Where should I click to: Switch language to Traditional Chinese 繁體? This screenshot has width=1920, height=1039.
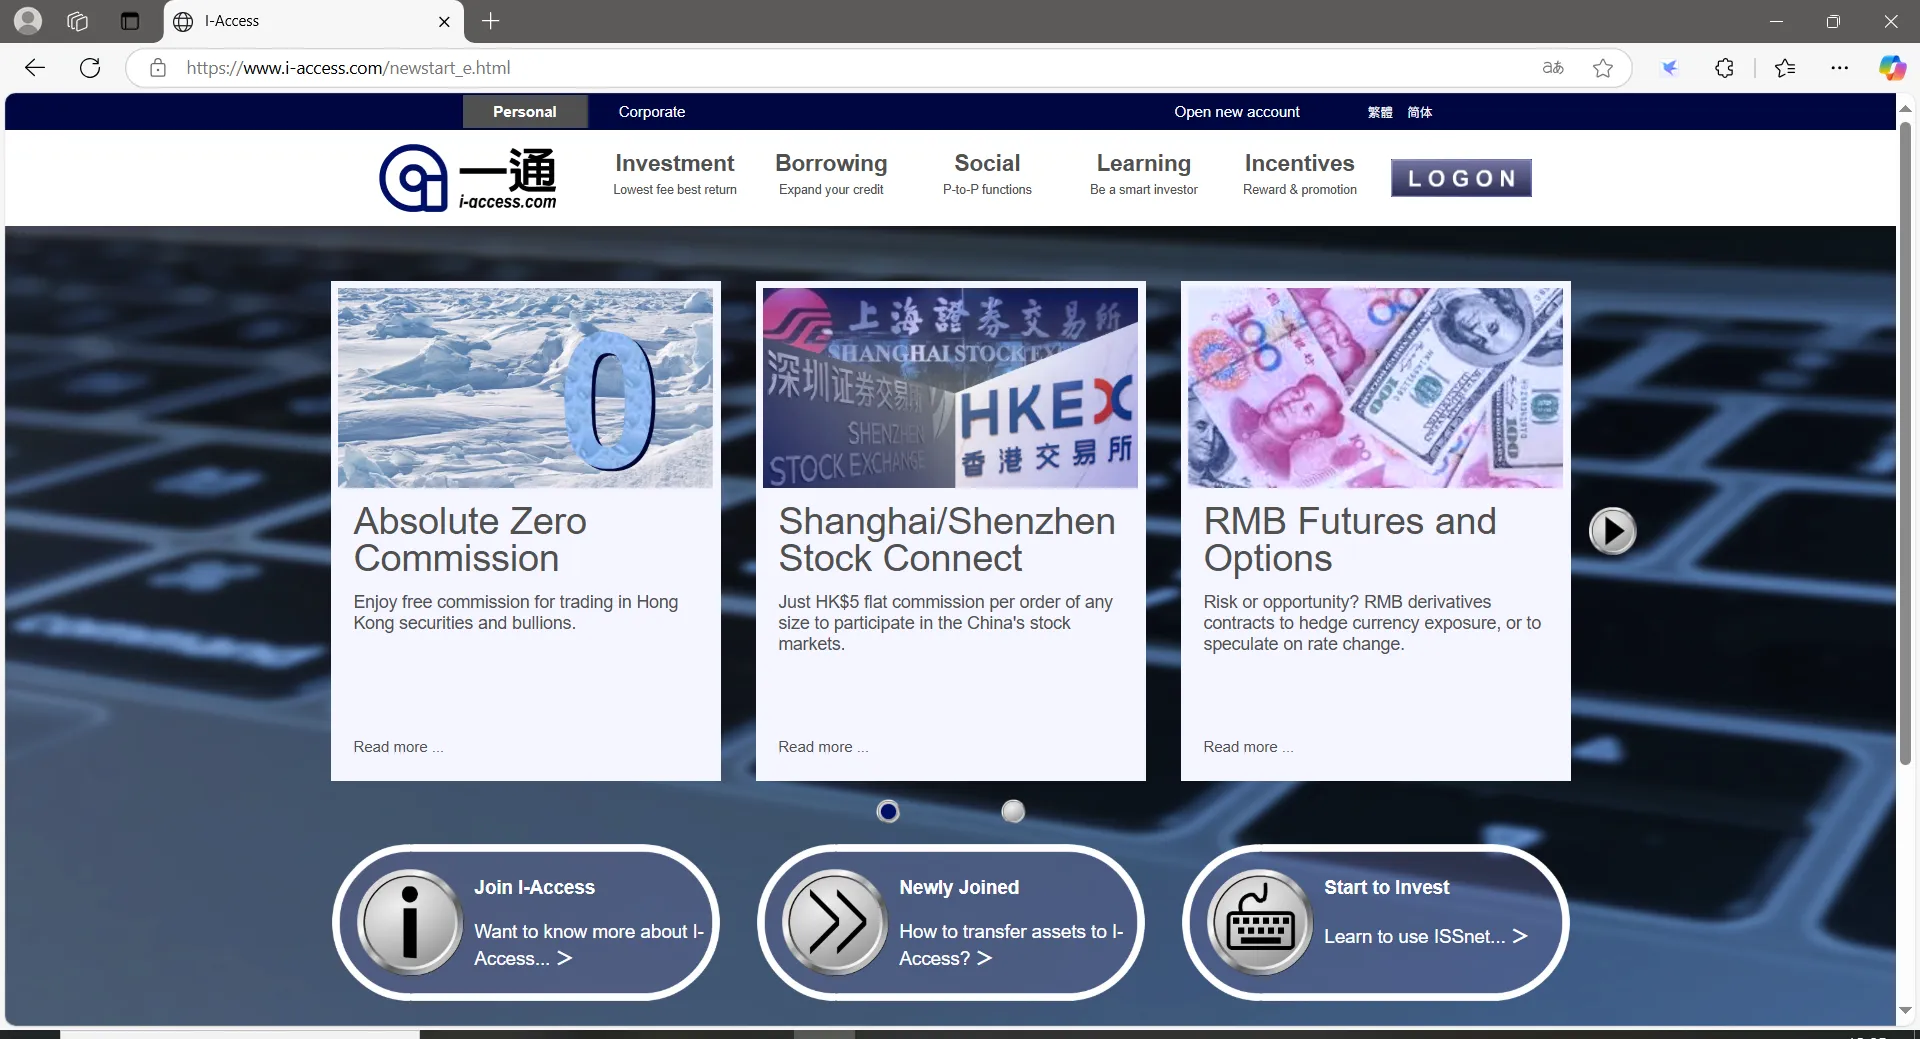1380,112
